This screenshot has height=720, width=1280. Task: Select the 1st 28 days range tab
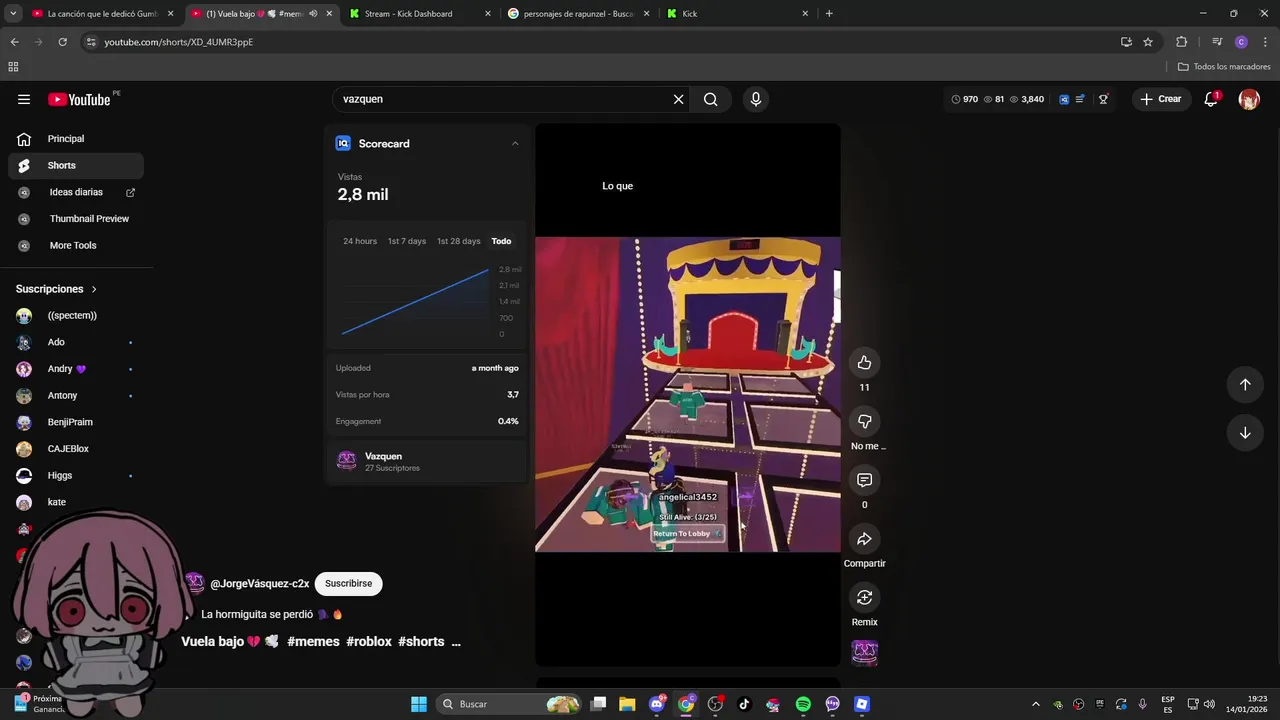click(x=459, y=241)
